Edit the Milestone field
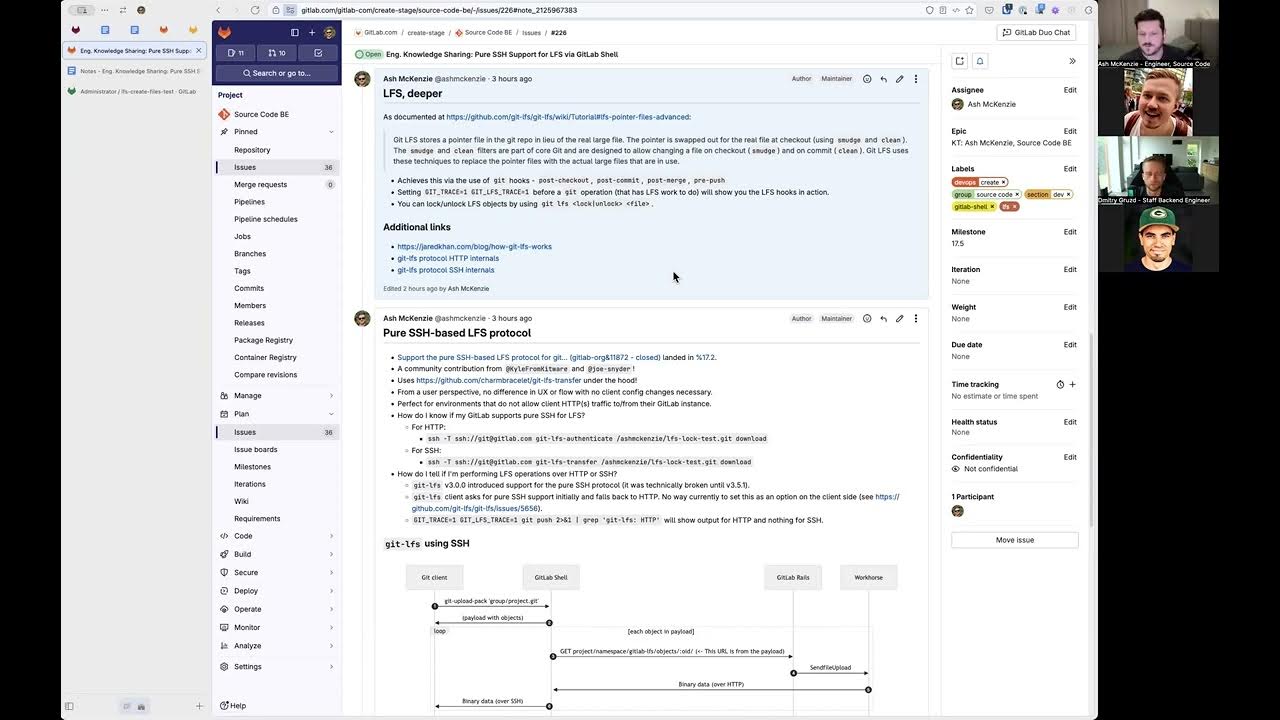 click(x=1070, y=232)
